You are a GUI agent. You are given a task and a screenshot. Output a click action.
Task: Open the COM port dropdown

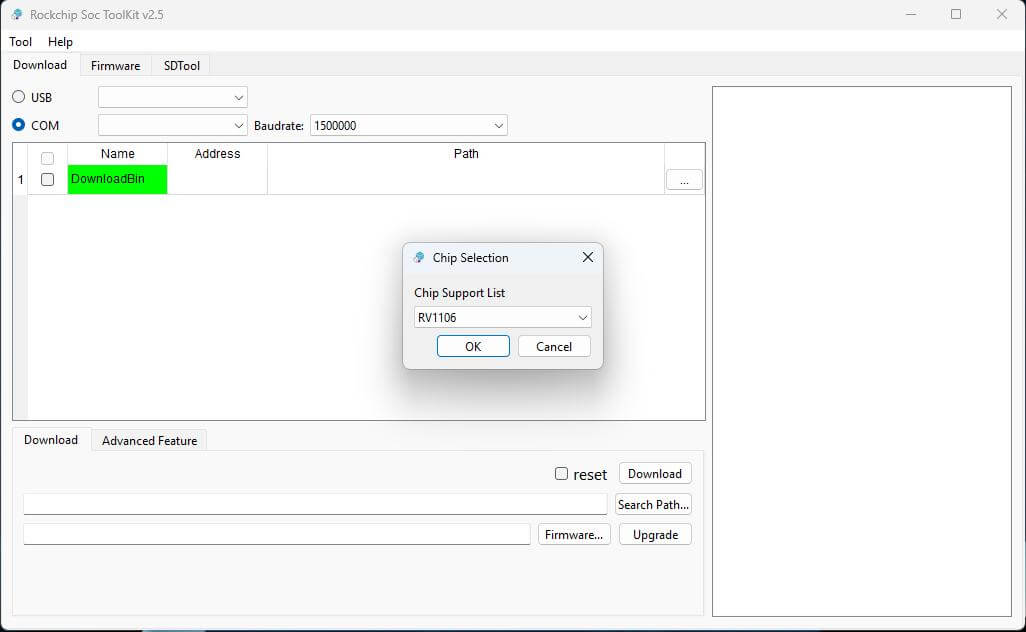pyautogui.click(x=173, y=125)
